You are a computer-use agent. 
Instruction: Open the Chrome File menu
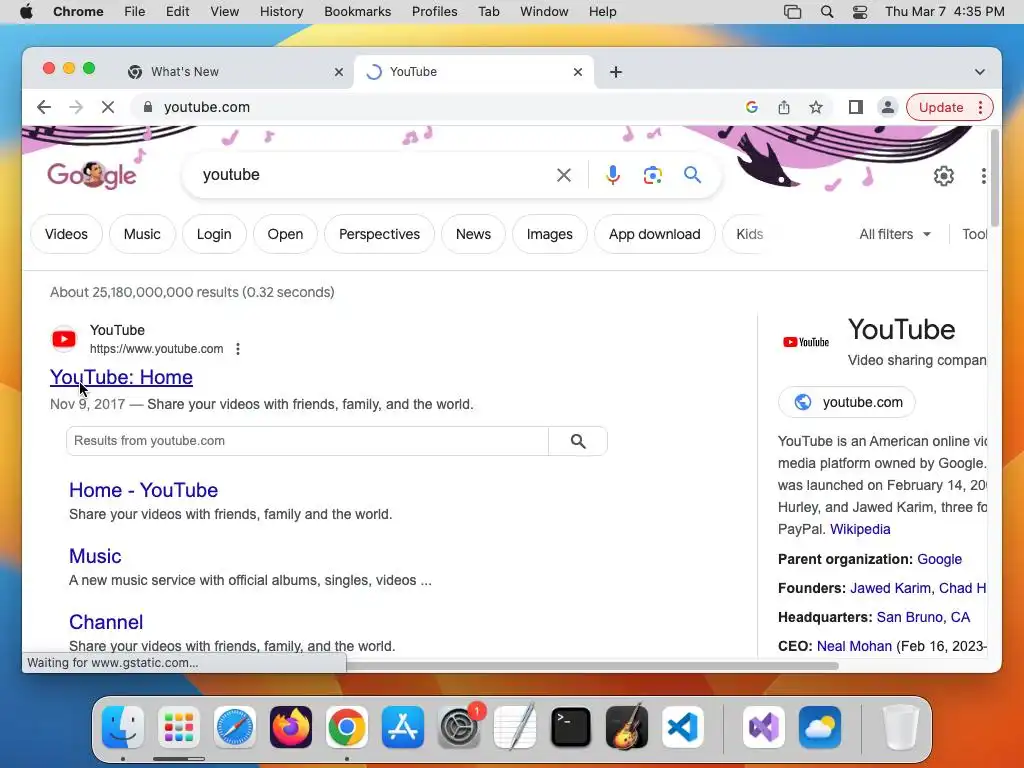coord(135,12)
